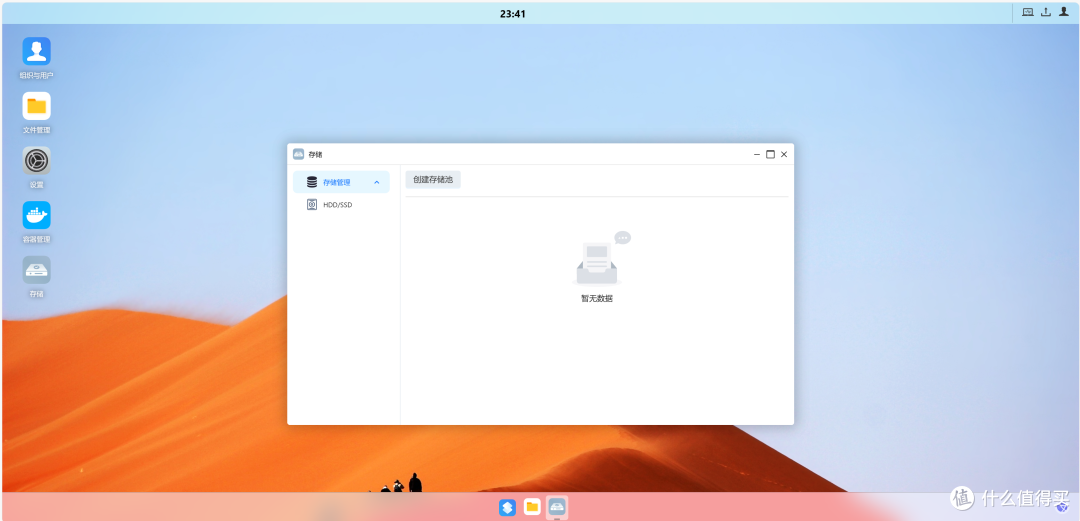1080x521 pixels.
Task: Open the 组织与用户 desktop icon
Action: point(37,51)
